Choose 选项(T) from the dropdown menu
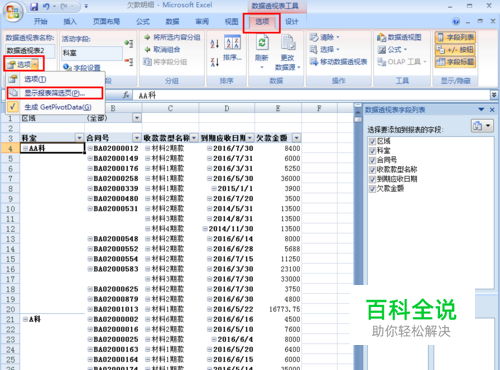Screen dimensions: 500x370 (x=55, y=79)
